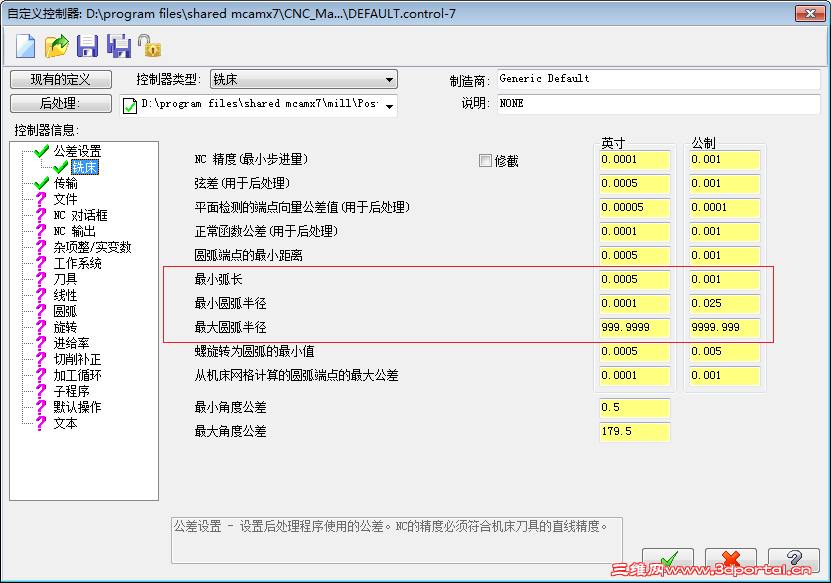Click the New file toolbar icon

[x=25, y=46]
